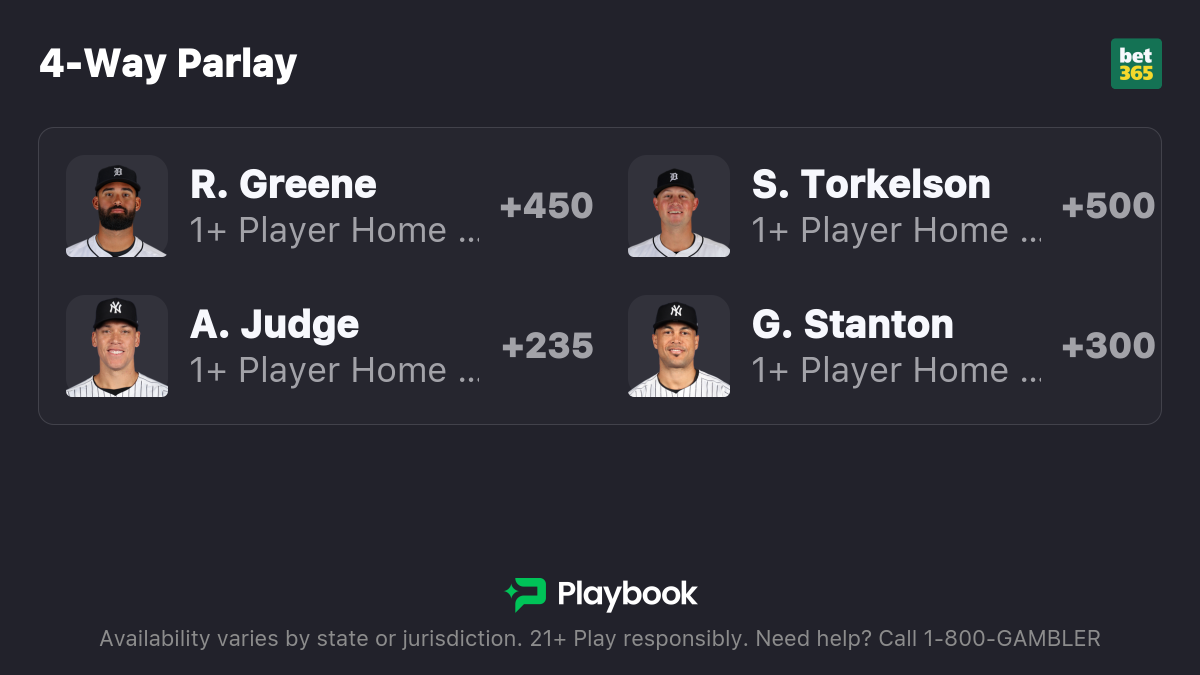Open S. Torkelson's player headshot

(x=679, y=206)
